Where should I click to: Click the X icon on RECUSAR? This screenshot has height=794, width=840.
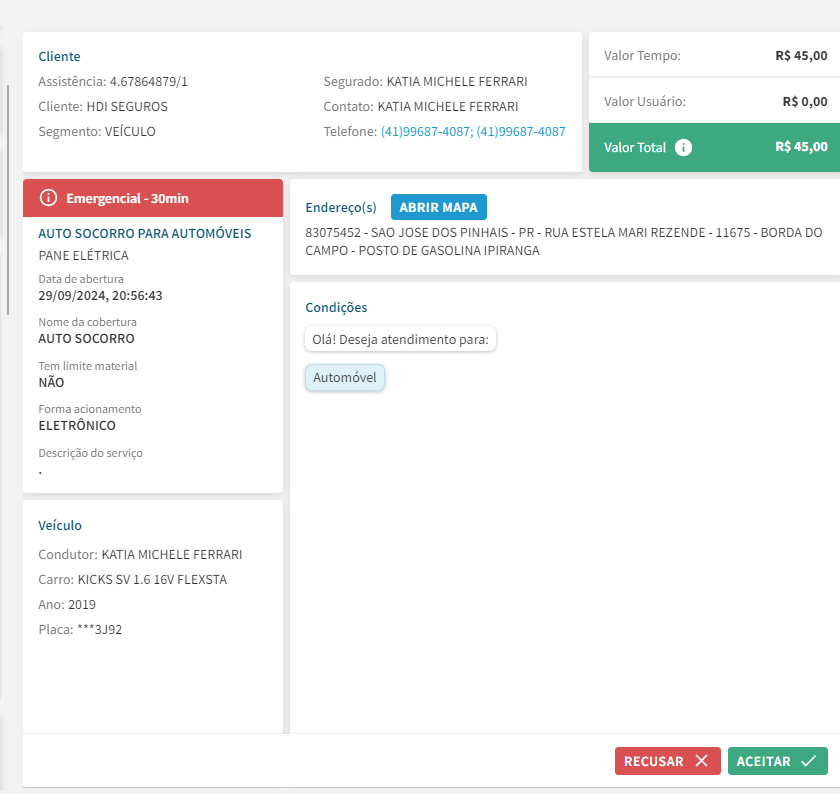701,761
